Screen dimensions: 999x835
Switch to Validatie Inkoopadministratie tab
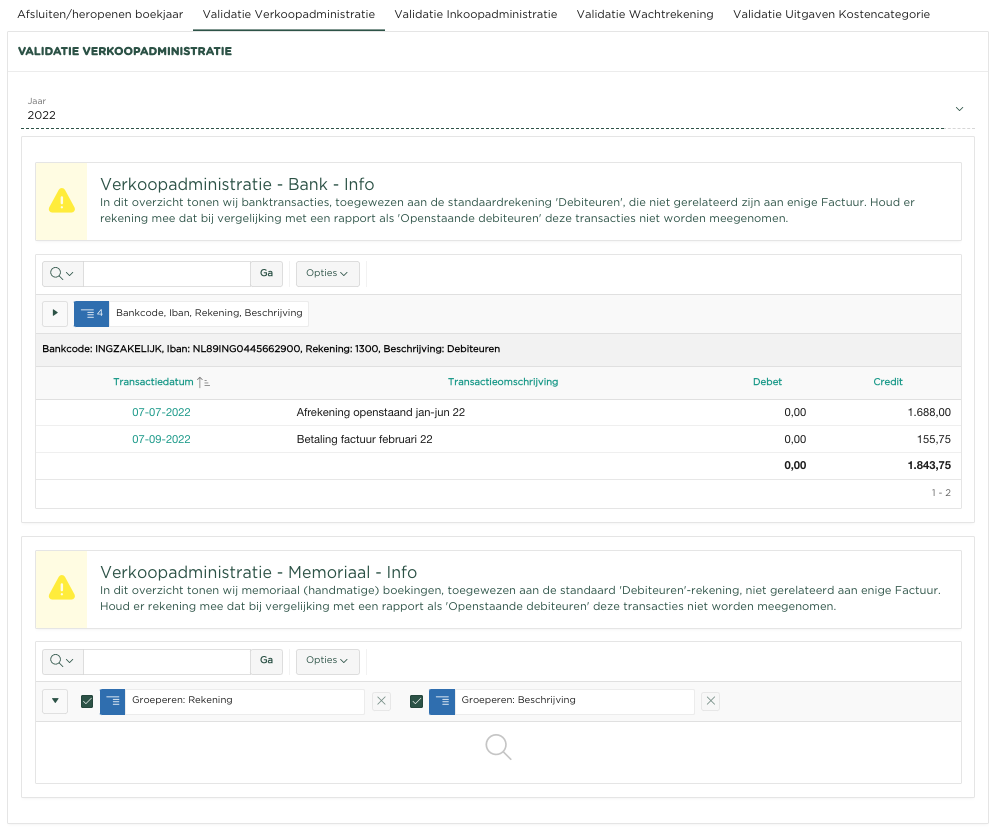(475, 15)
